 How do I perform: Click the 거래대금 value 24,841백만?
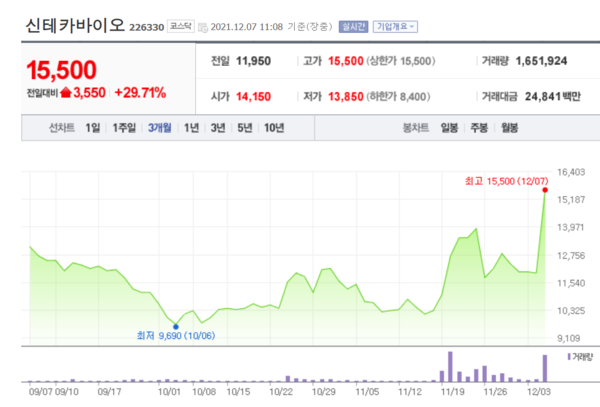pyautogui.click(x=553, y=97)
